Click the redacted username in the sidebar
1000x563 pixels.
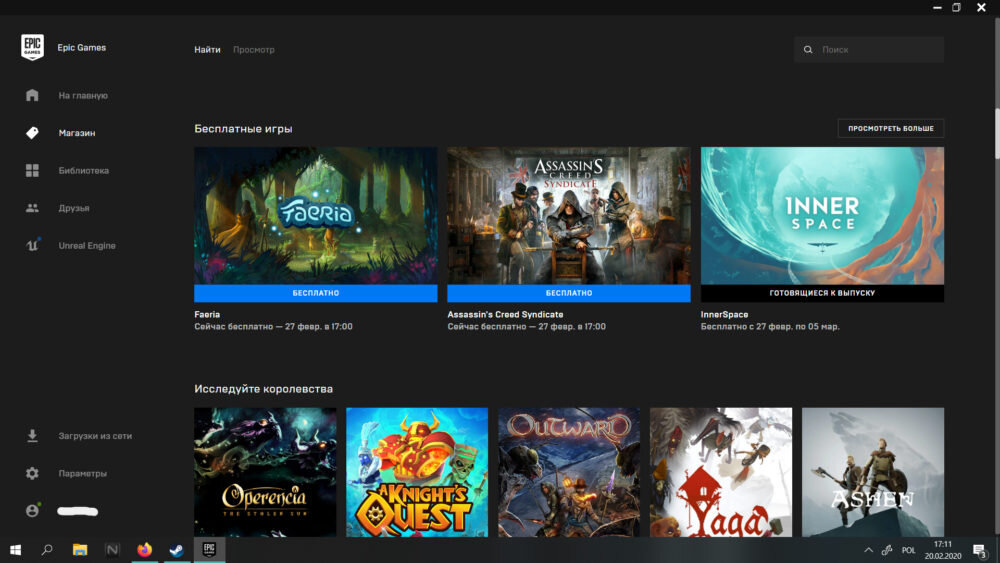[x=78, y=511]
